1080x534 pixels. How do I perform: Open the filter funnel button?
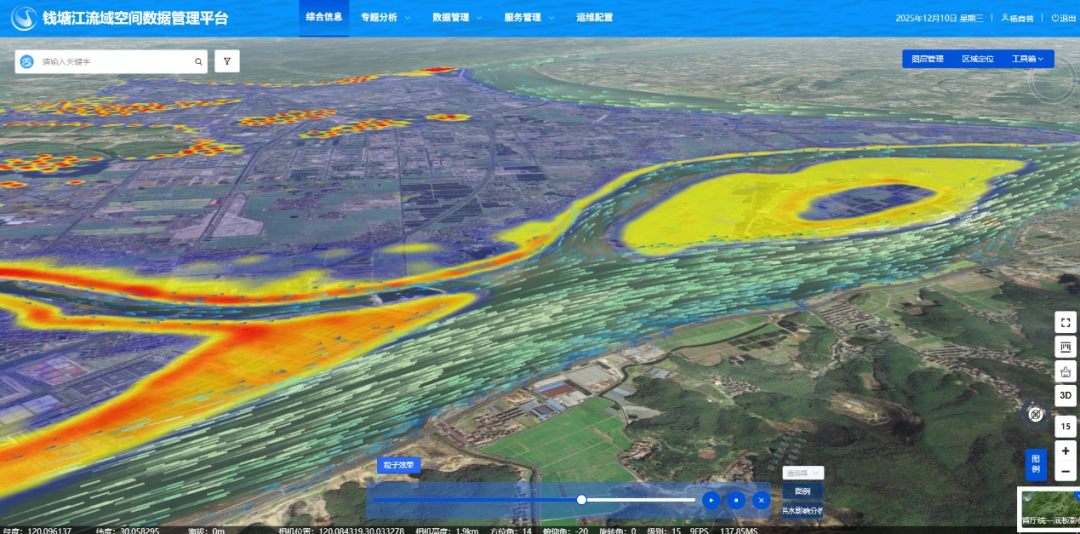pos(227,61)
